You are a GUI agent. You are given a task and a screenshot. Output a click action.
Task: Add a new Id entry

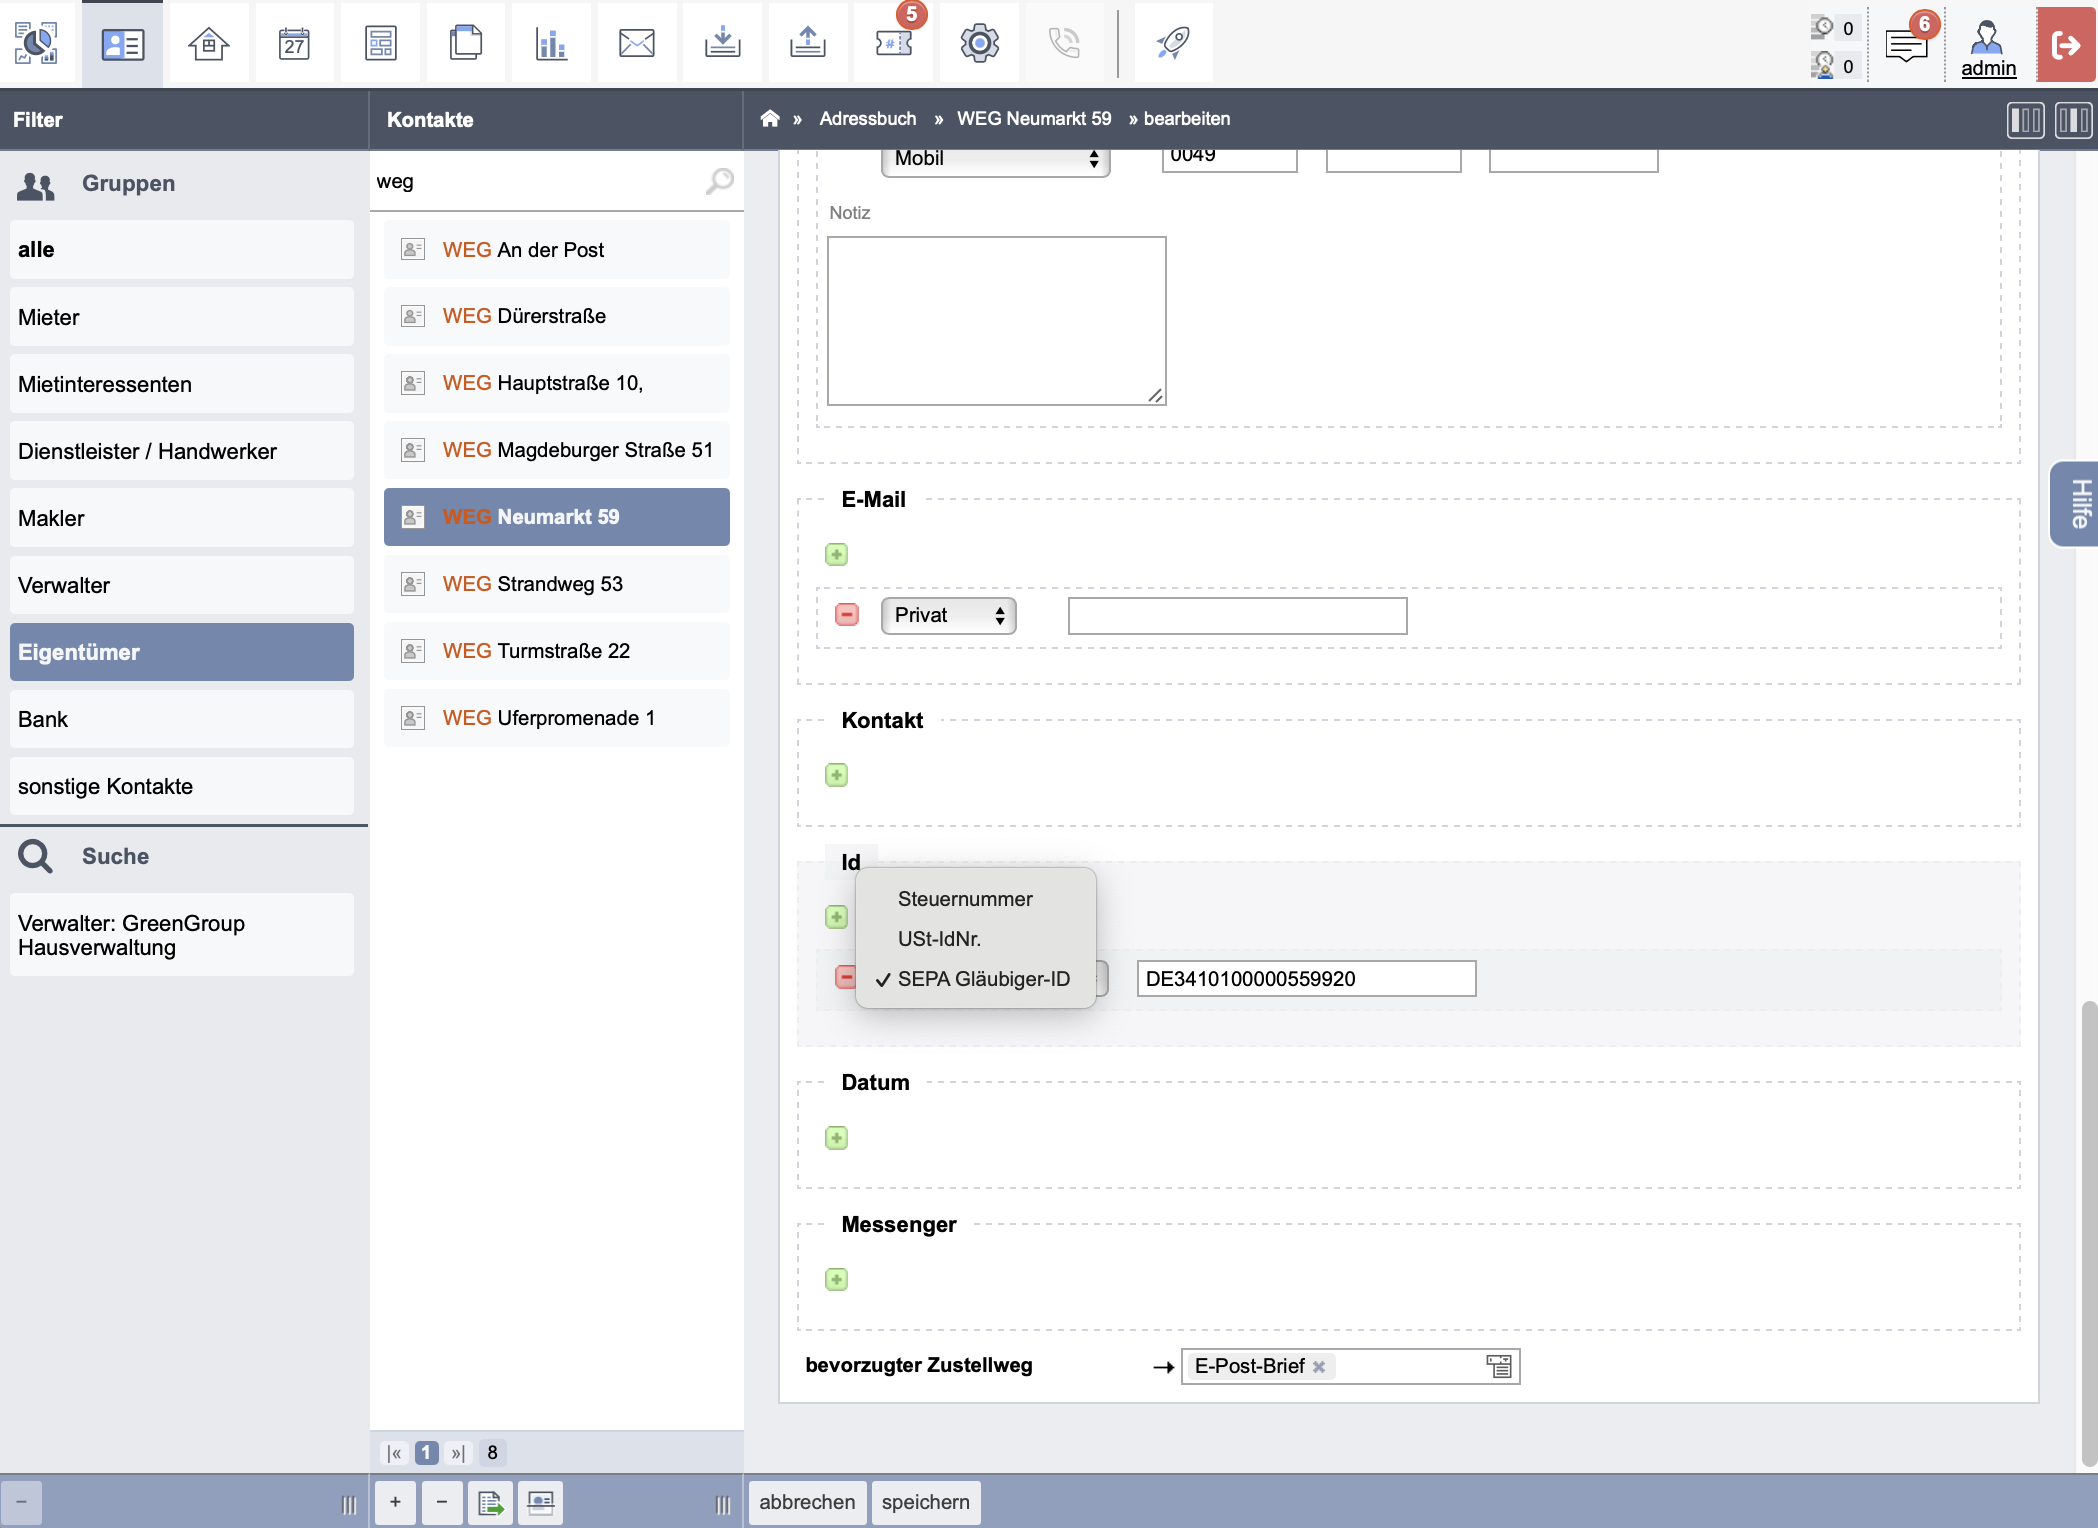[837, 917]
